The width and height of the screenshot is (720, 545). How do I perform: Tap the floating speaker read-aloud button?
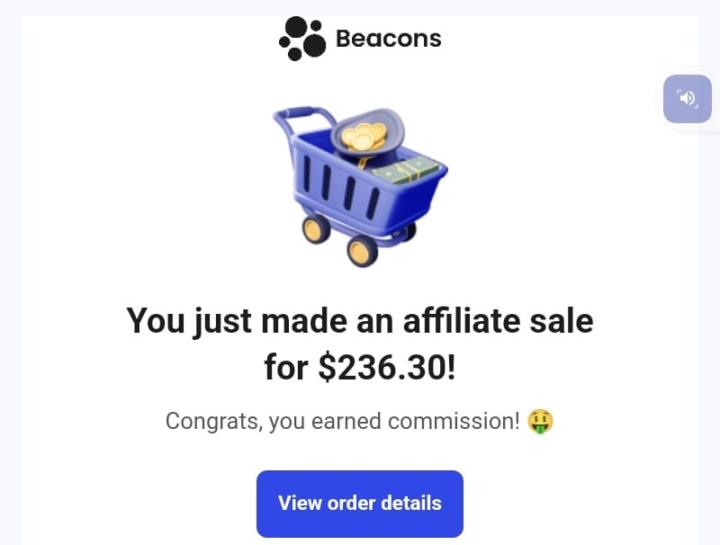(687, 98)
